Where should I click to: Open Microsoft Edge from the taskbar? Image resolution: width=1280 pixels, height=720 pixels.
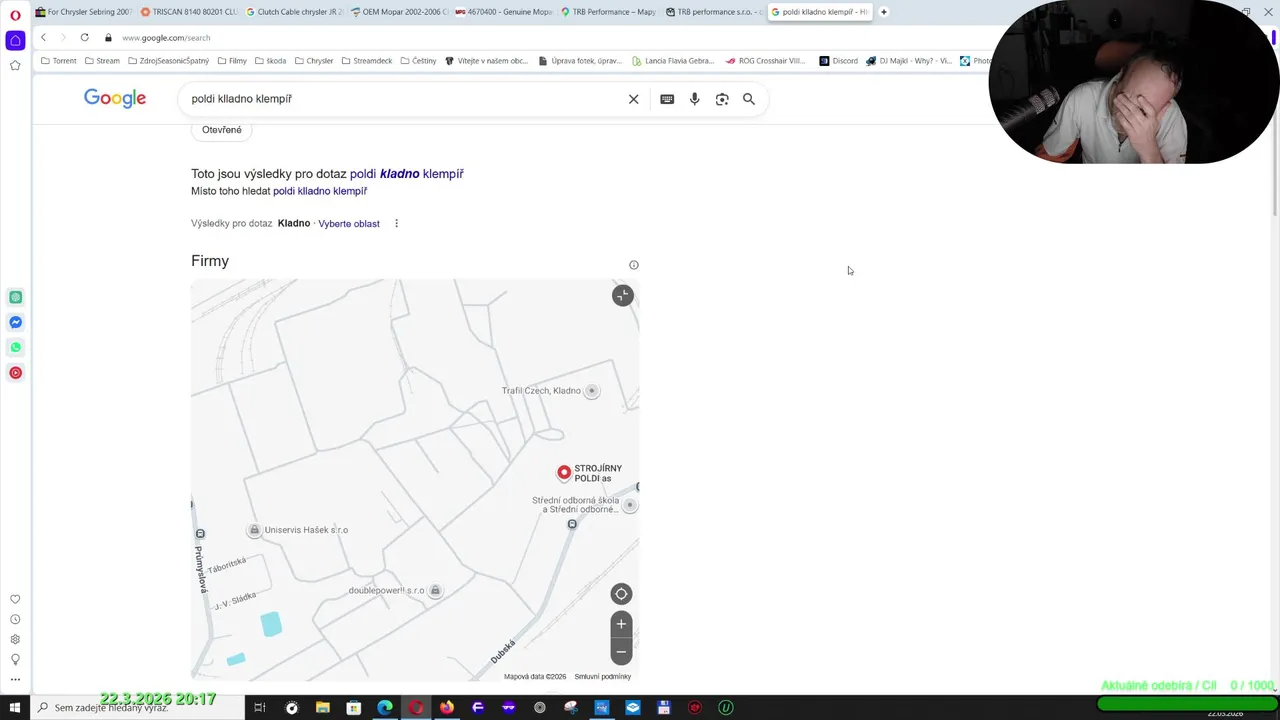384,708
